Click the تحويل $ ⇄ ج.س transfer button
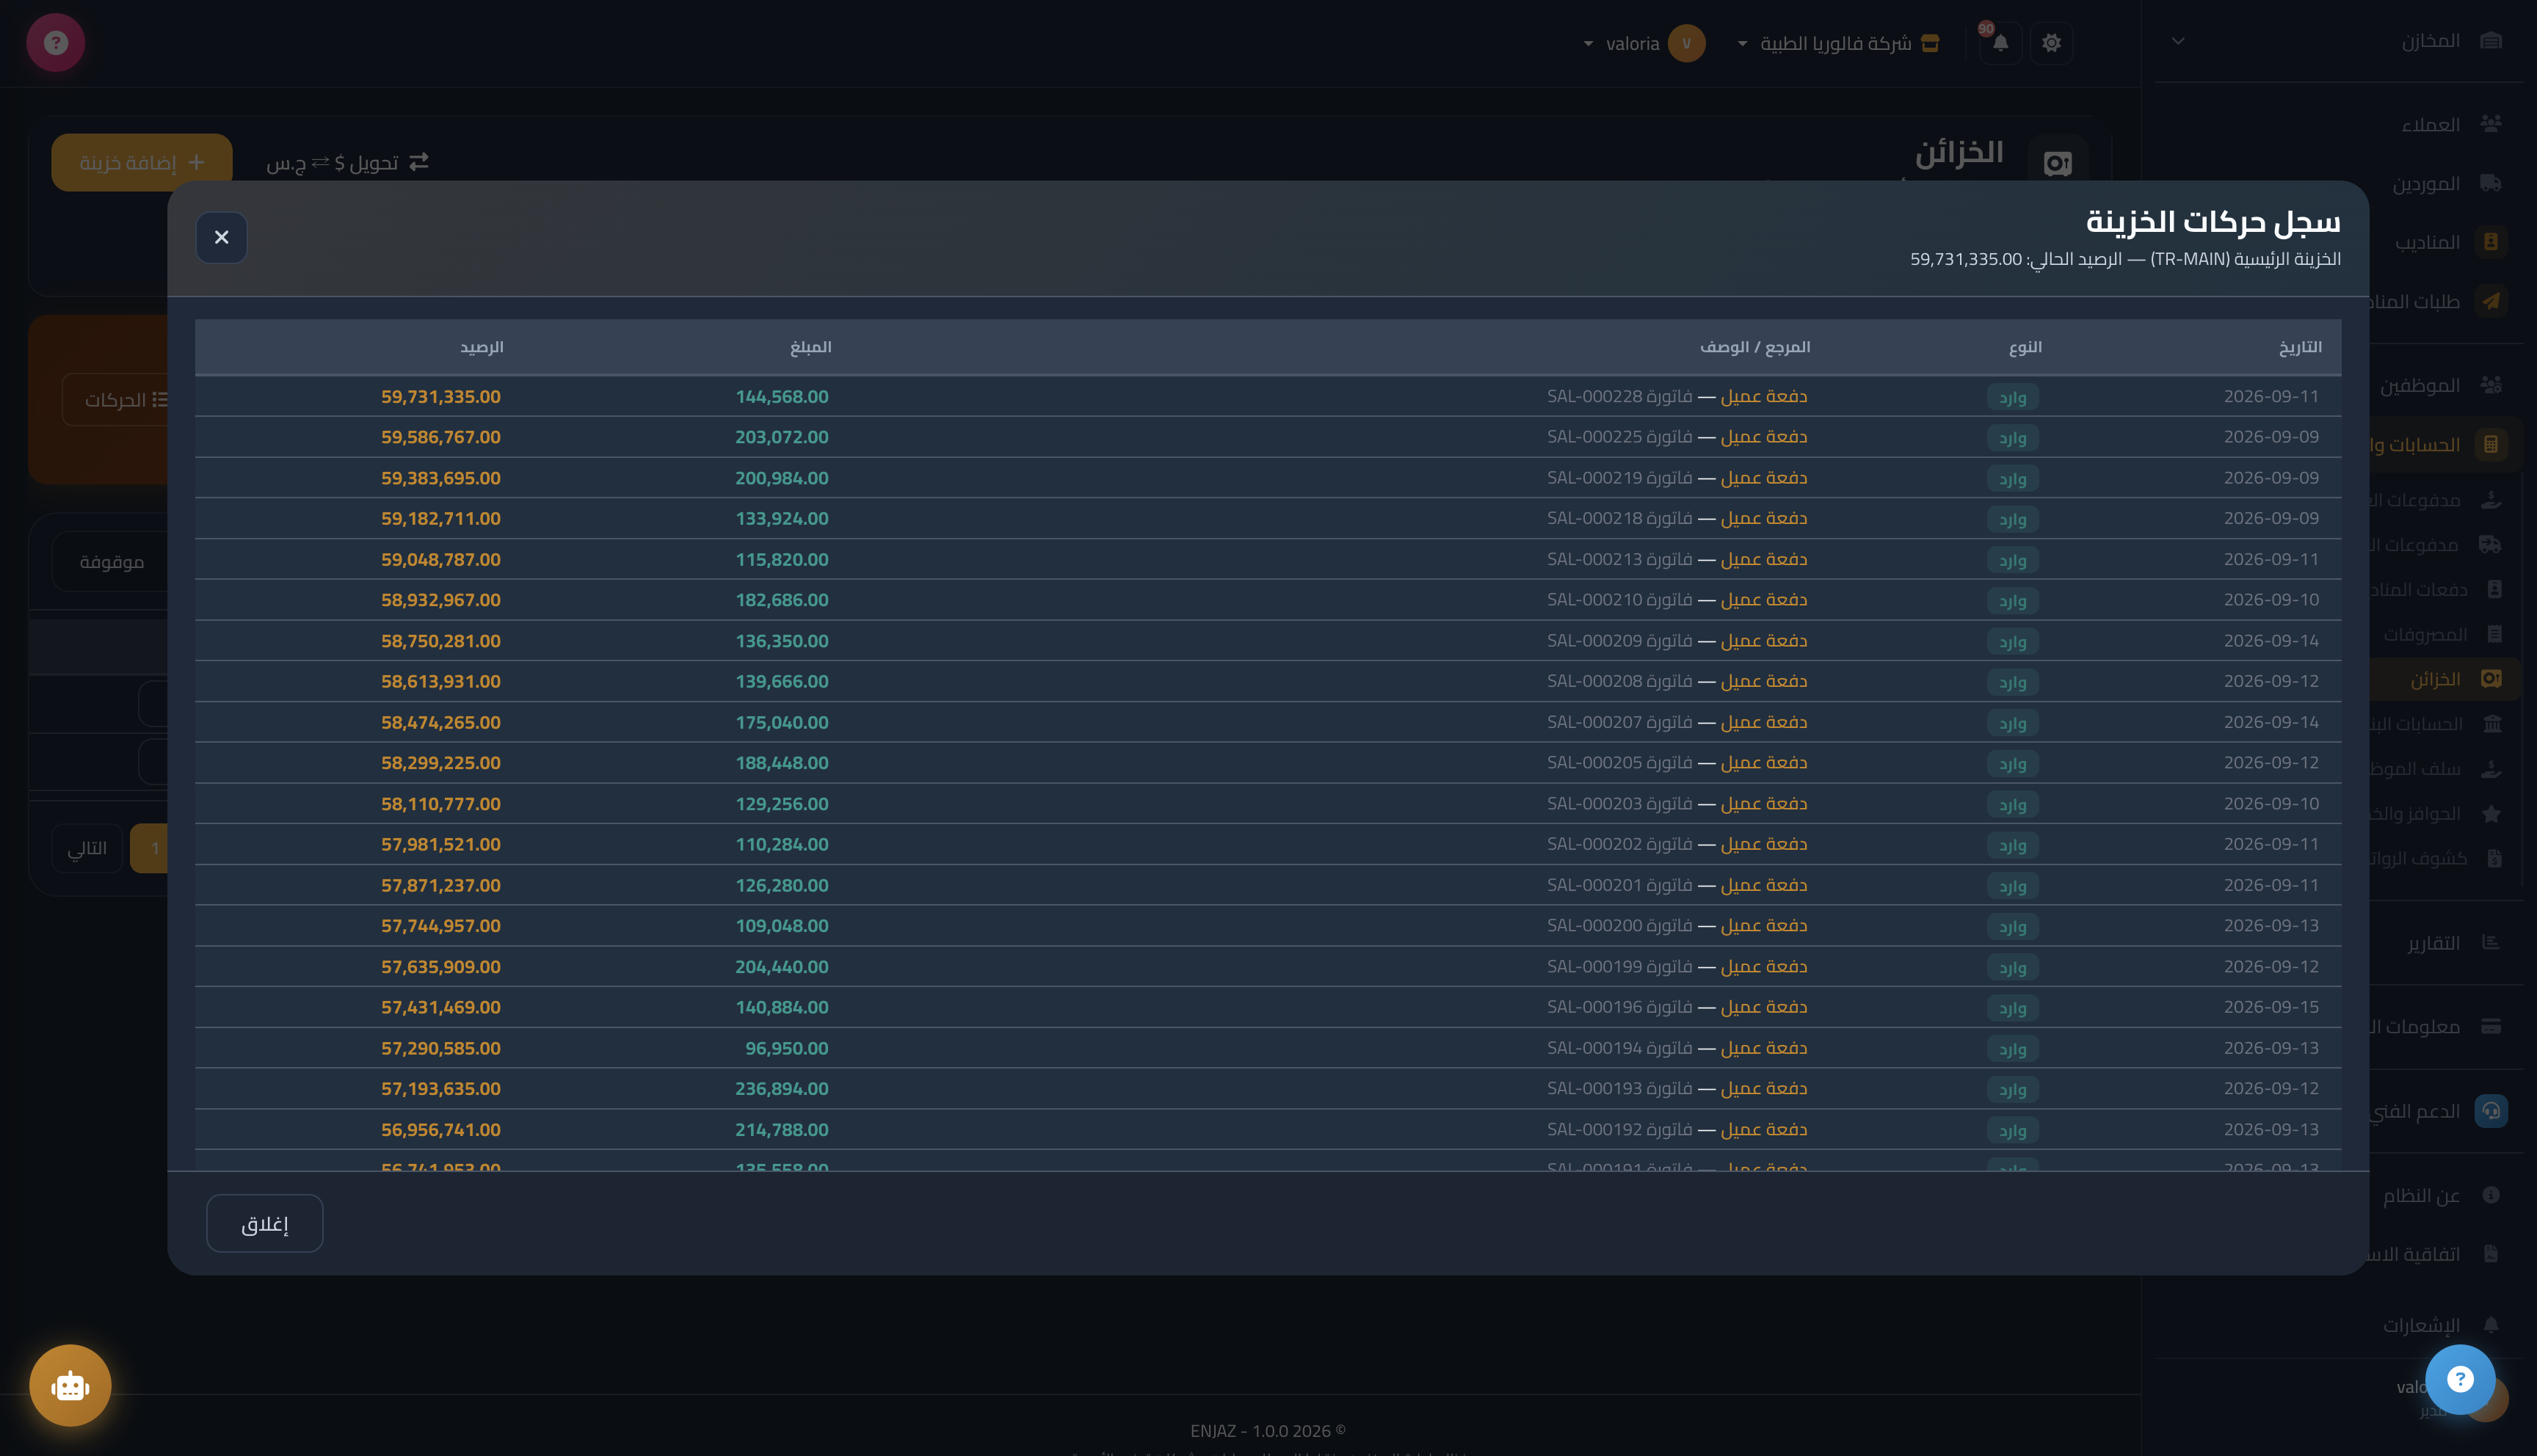 pos(347,162)
